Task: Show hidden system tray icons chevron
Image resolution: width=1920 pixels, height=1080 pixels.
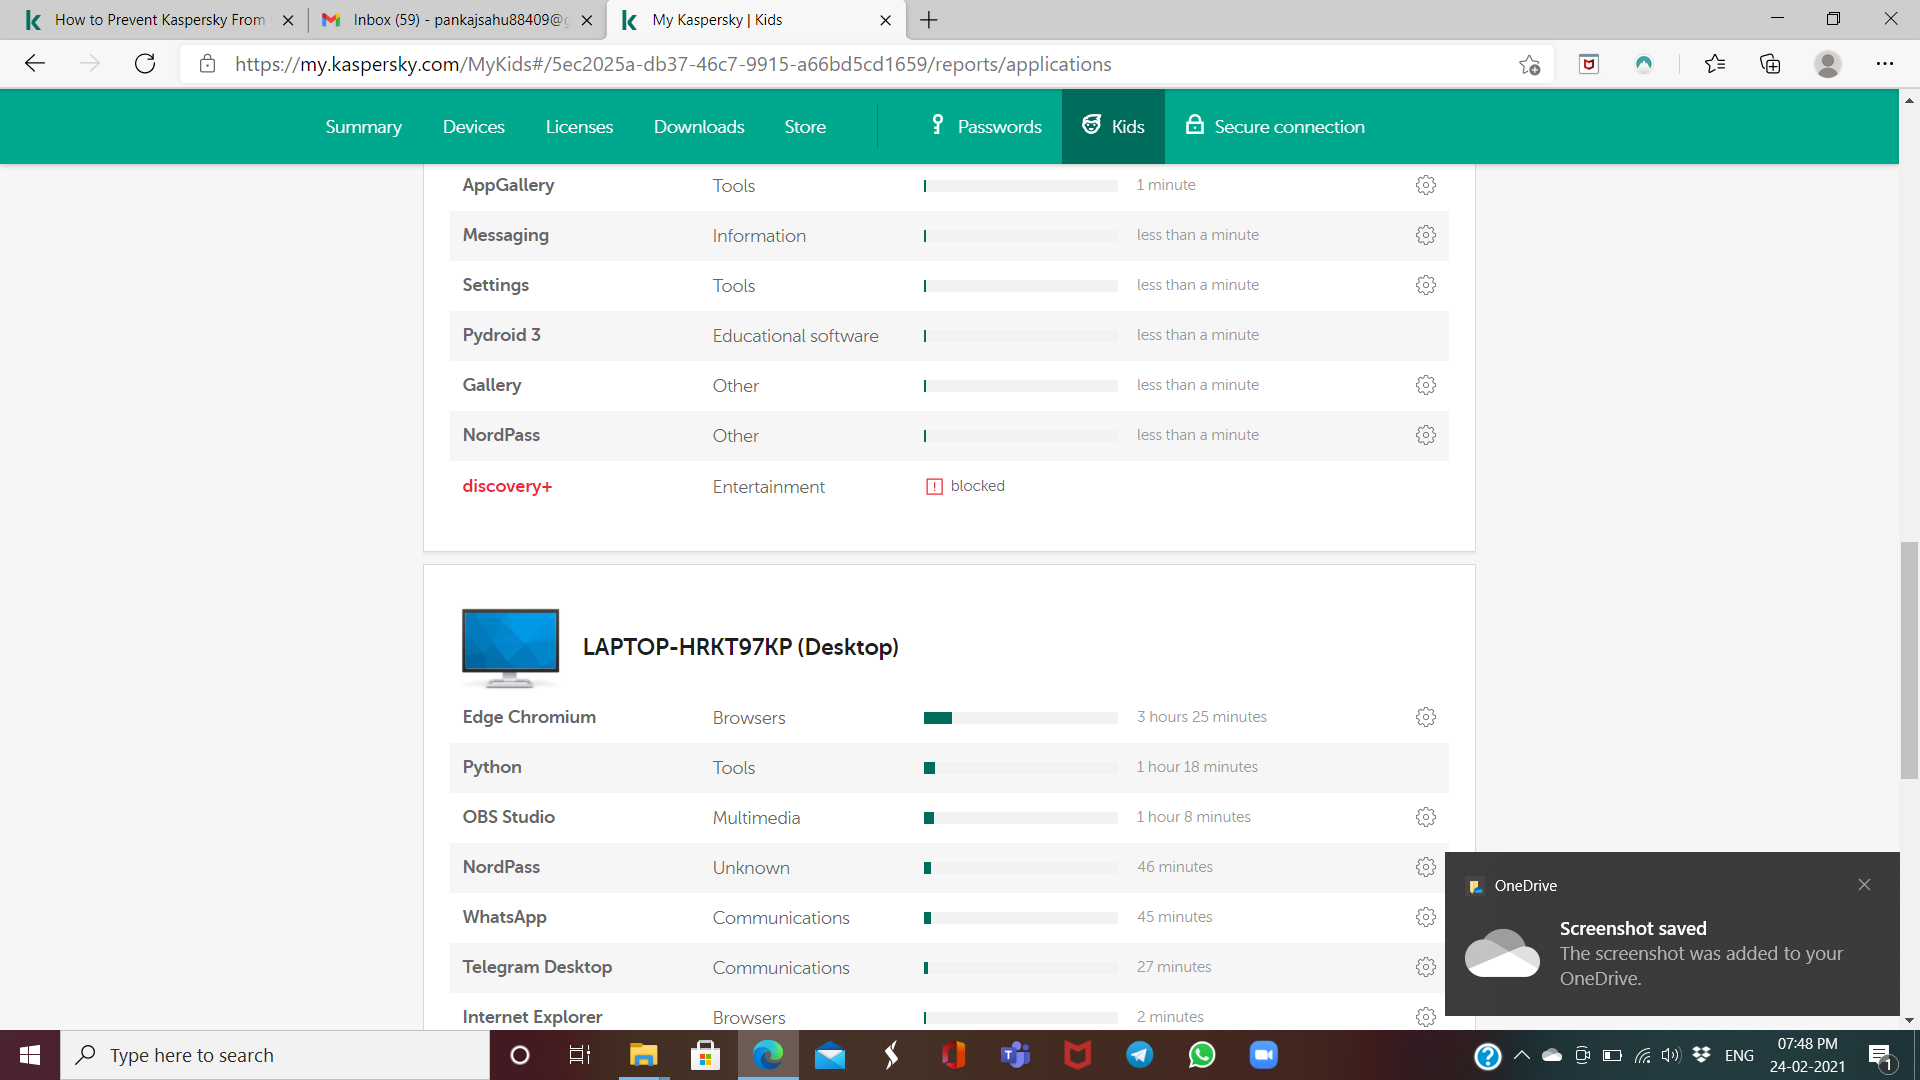Action: click(1521, 1055)
